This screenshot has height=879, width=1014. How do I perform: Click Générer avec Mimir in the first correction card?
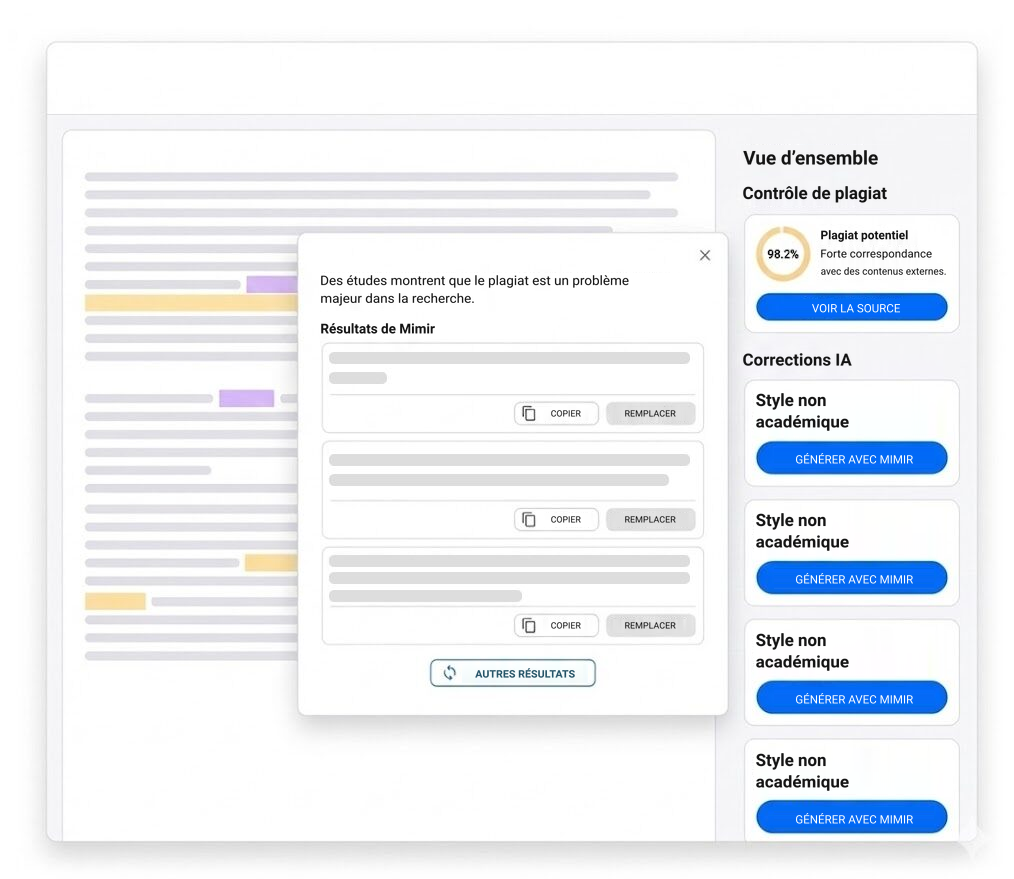[852, 459]
